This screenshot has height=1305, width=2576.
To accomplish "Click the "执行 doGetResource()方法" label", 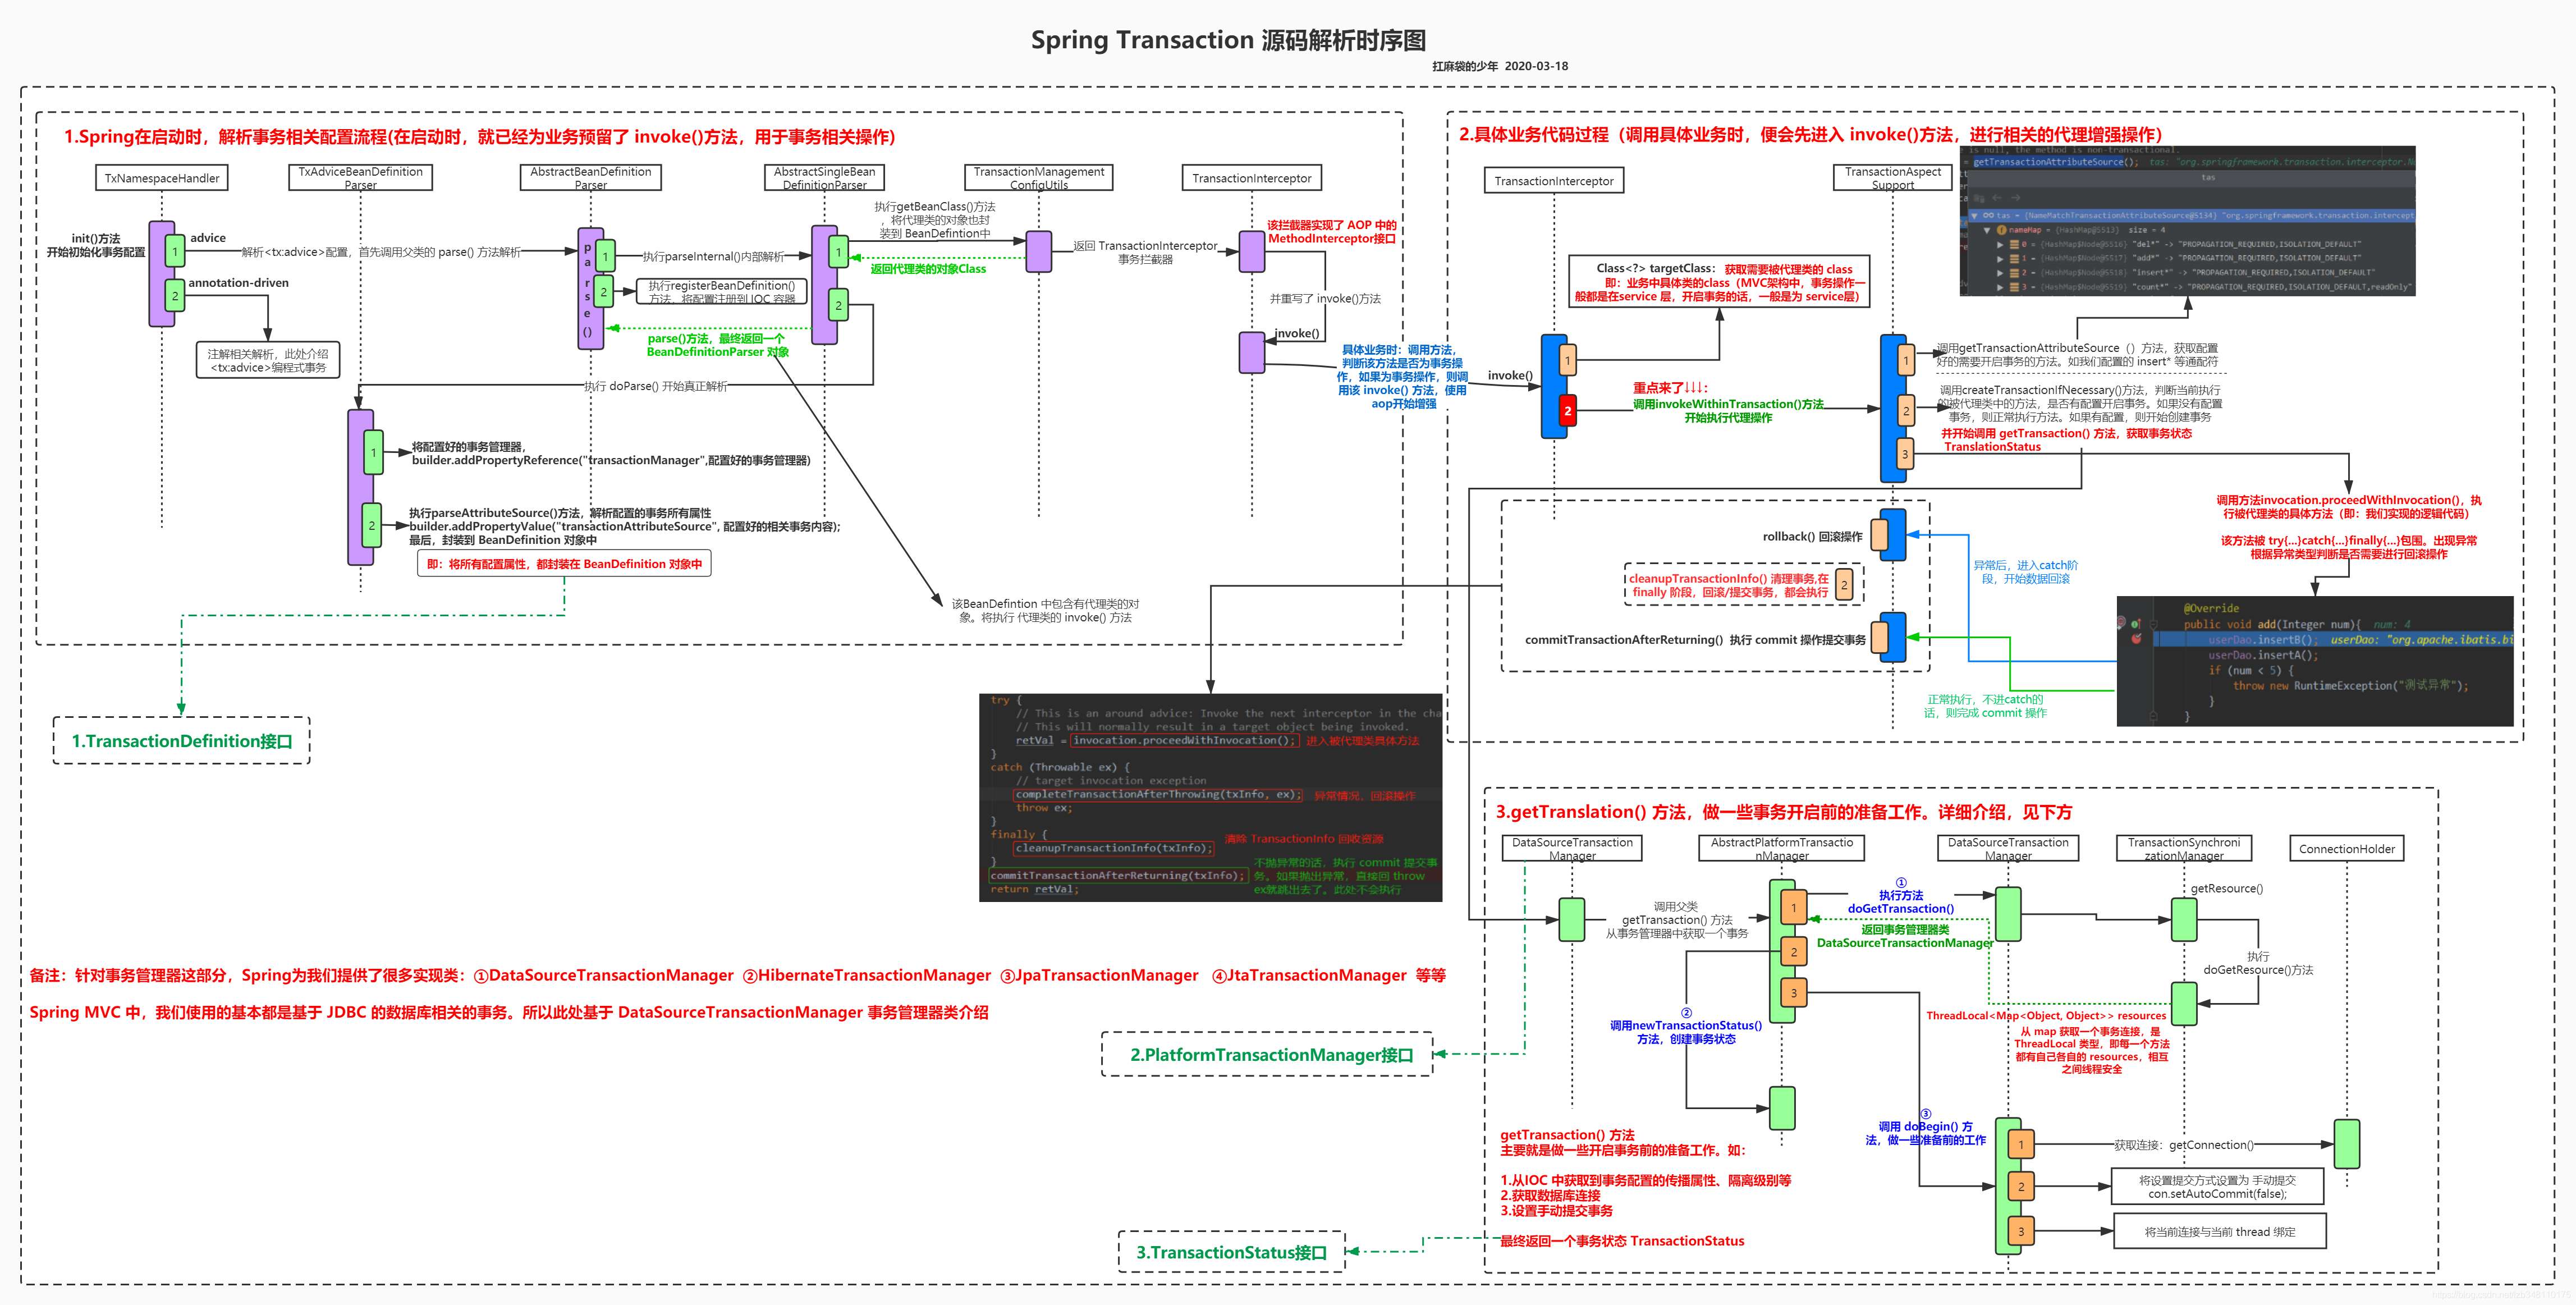I will click(2258, 963).
